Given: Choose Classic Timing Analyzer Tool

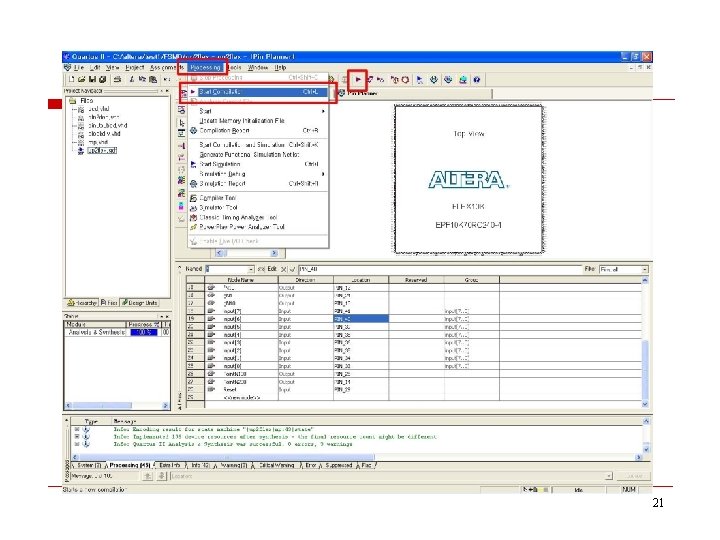Looking at the screenshot, I should click(259, 217).
